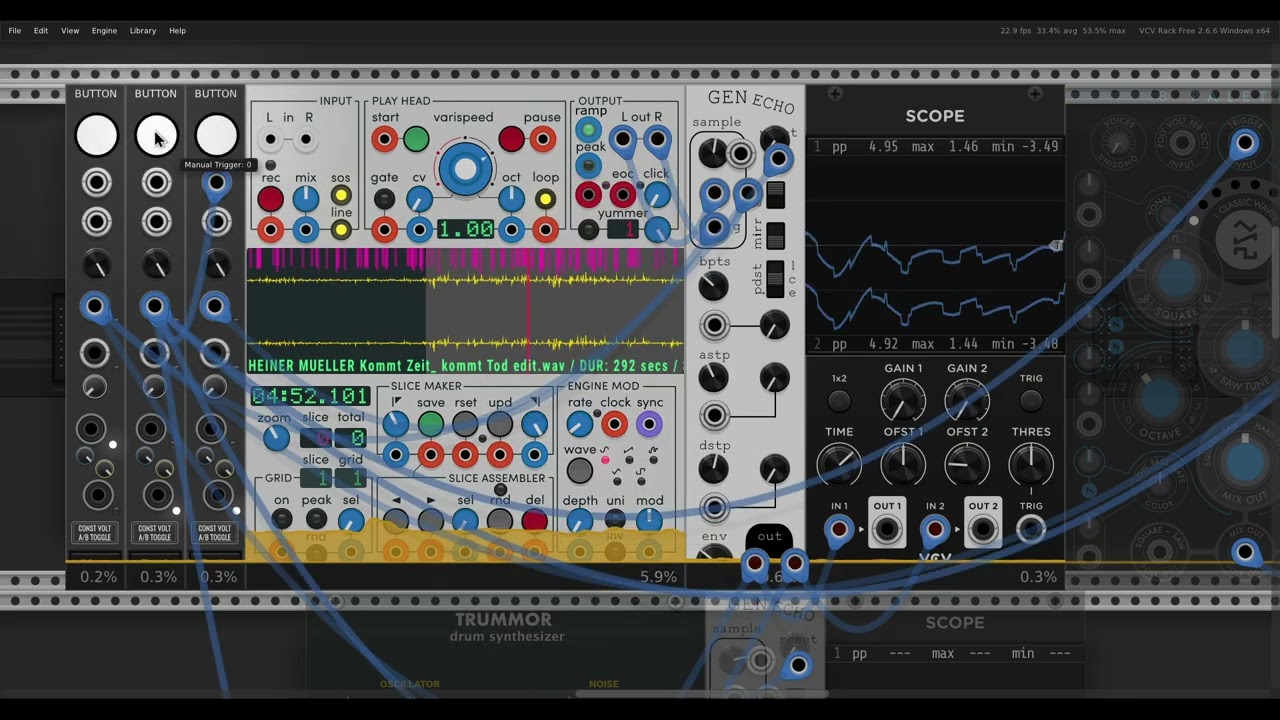
Task: Click the Scope THRES knob
Action: pos(1031,464)
